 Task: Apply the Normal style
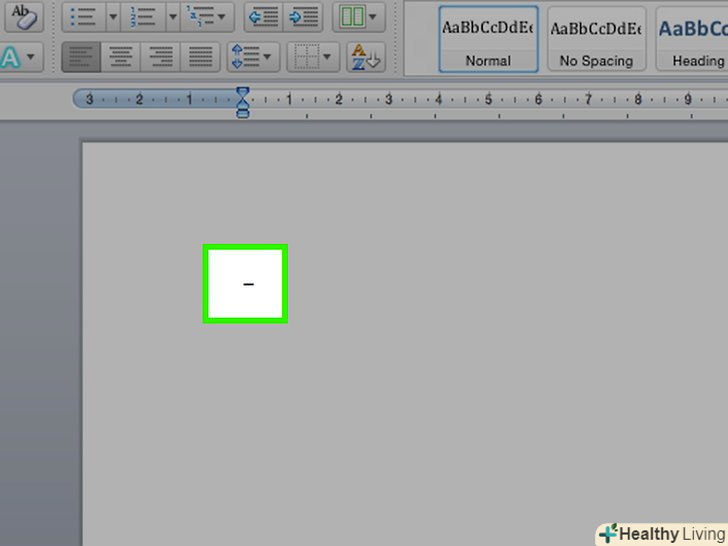(x=488, y=39)
